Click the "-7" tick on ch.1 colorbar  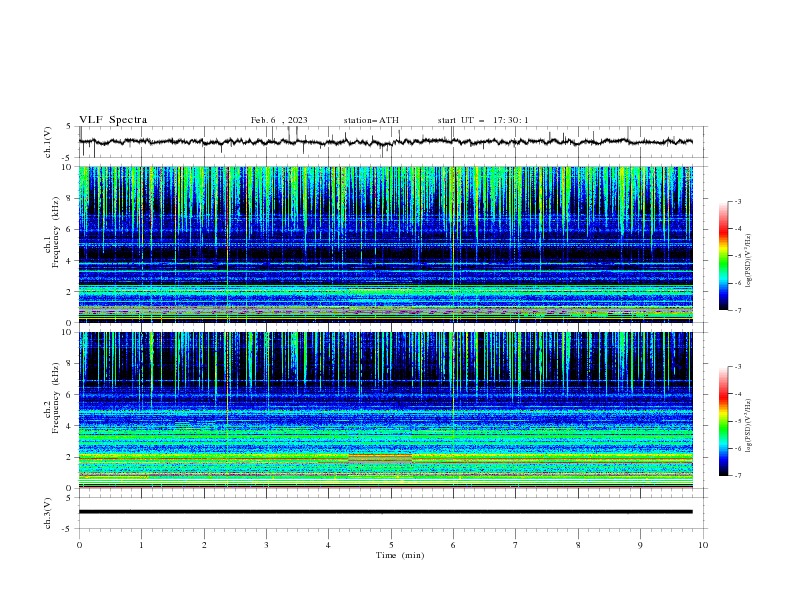(737, 310)
